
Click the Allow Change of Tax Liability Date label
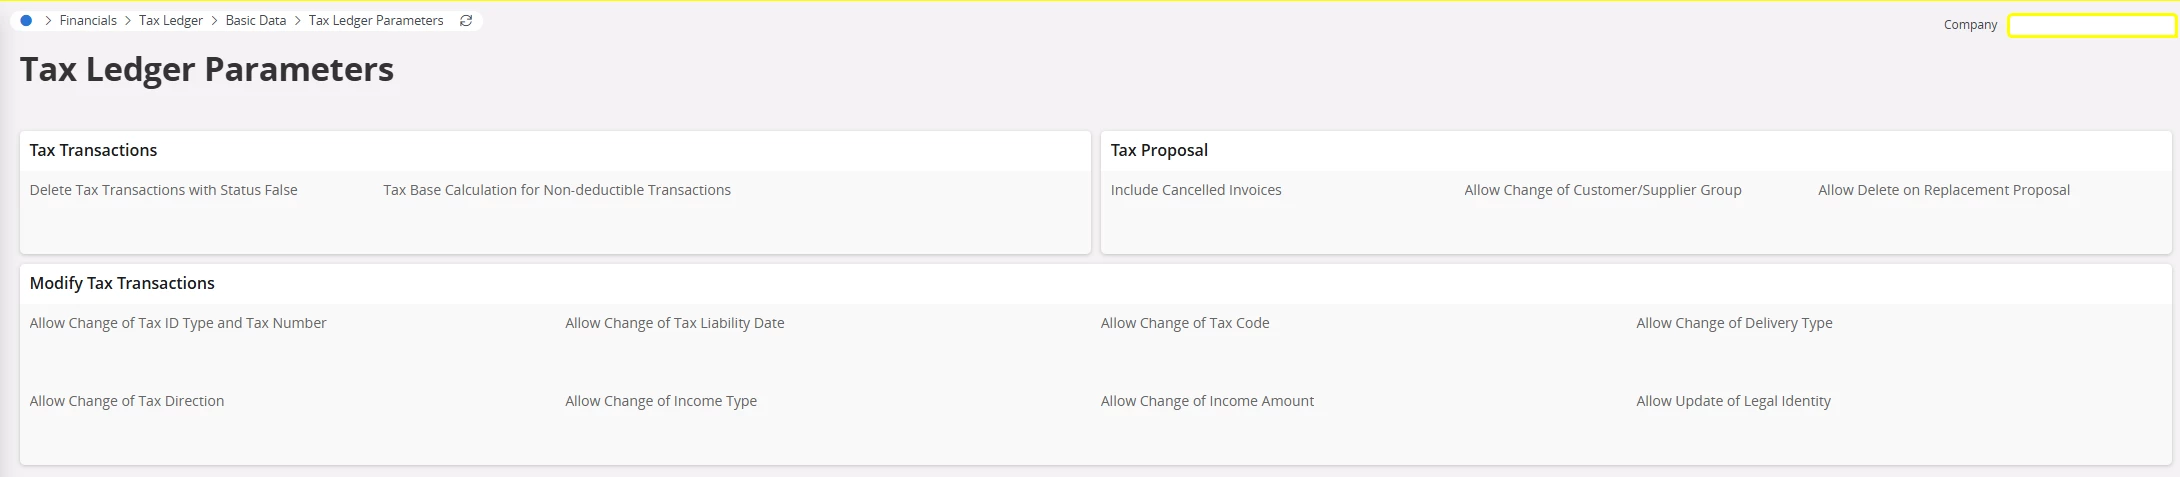[675, 323]
